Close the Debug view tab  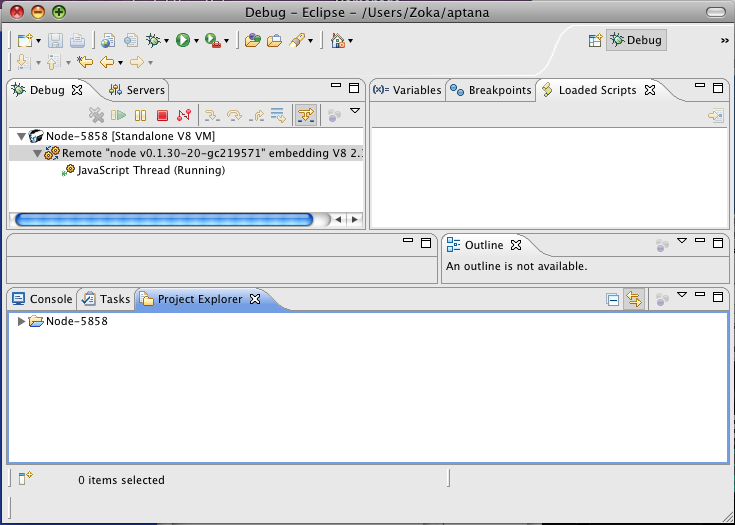click(x=77, y=90)
